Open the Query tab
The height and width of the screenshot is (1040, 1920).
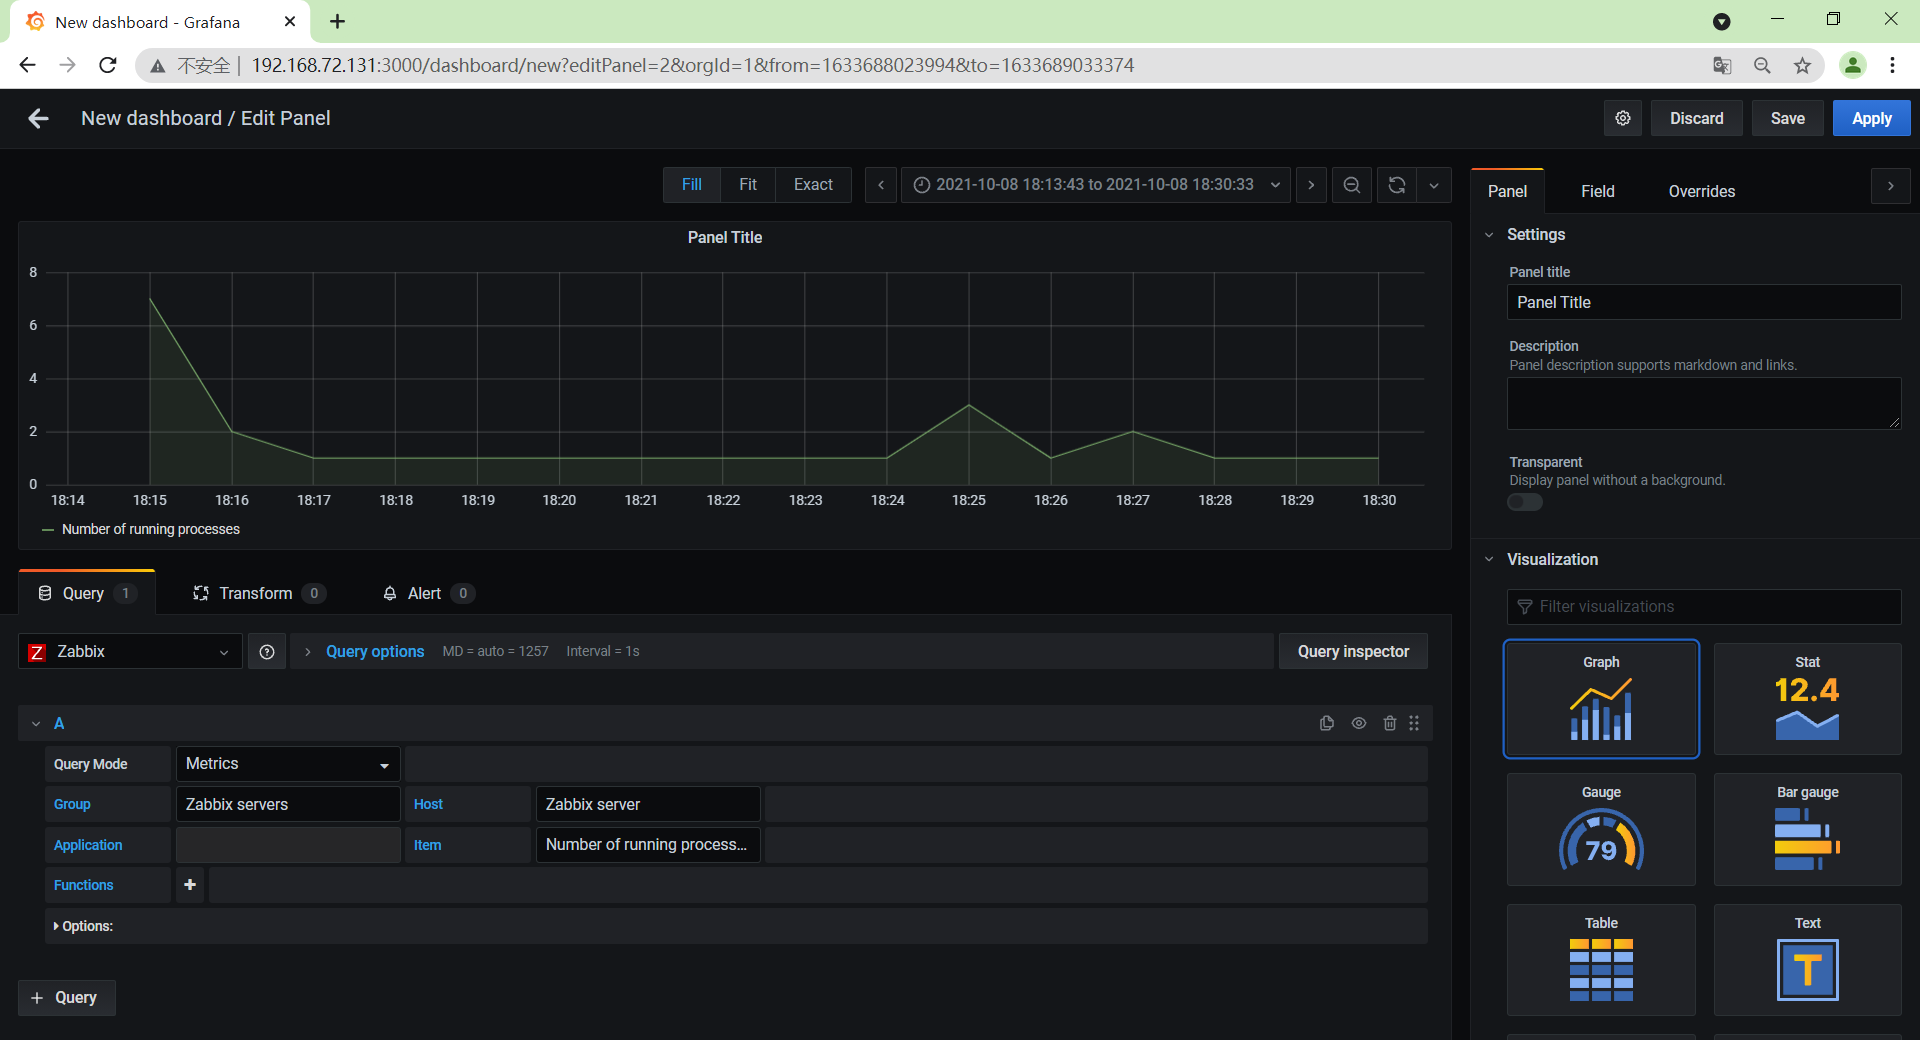coord(87,593)
